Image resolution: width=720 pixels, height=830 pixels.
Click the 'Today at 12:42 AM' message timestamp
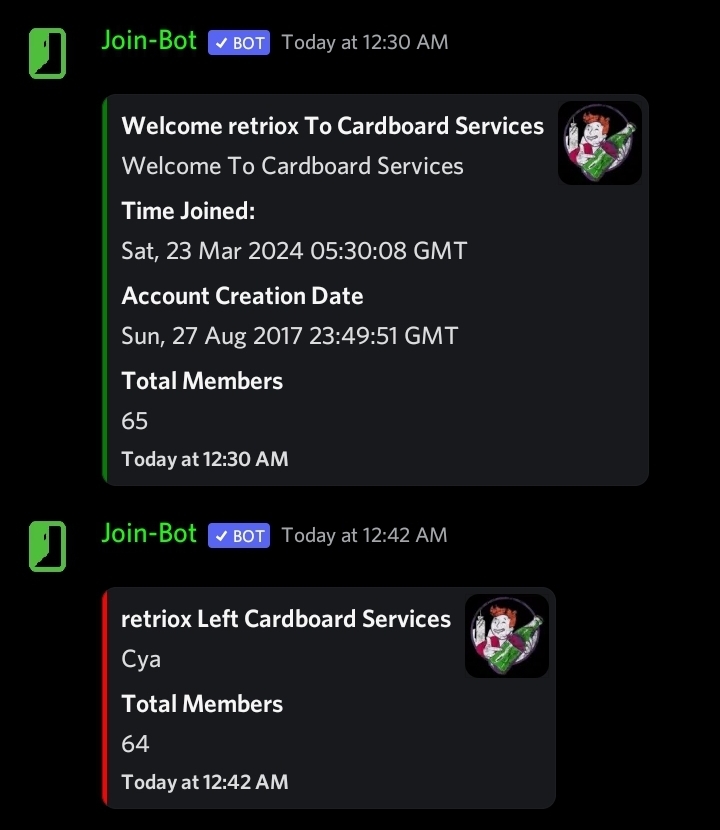tap(364, 535)
